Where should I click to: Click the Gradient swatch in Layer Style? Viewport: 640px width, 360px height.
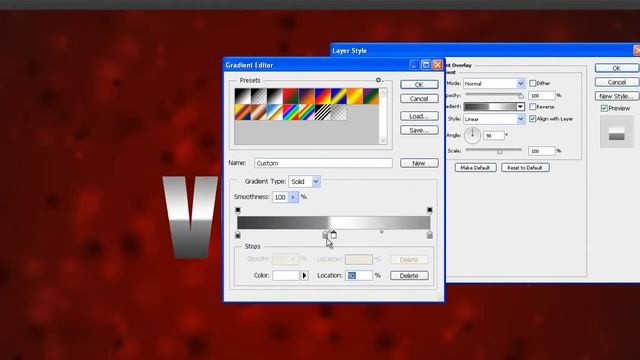(x=490, y=107)
